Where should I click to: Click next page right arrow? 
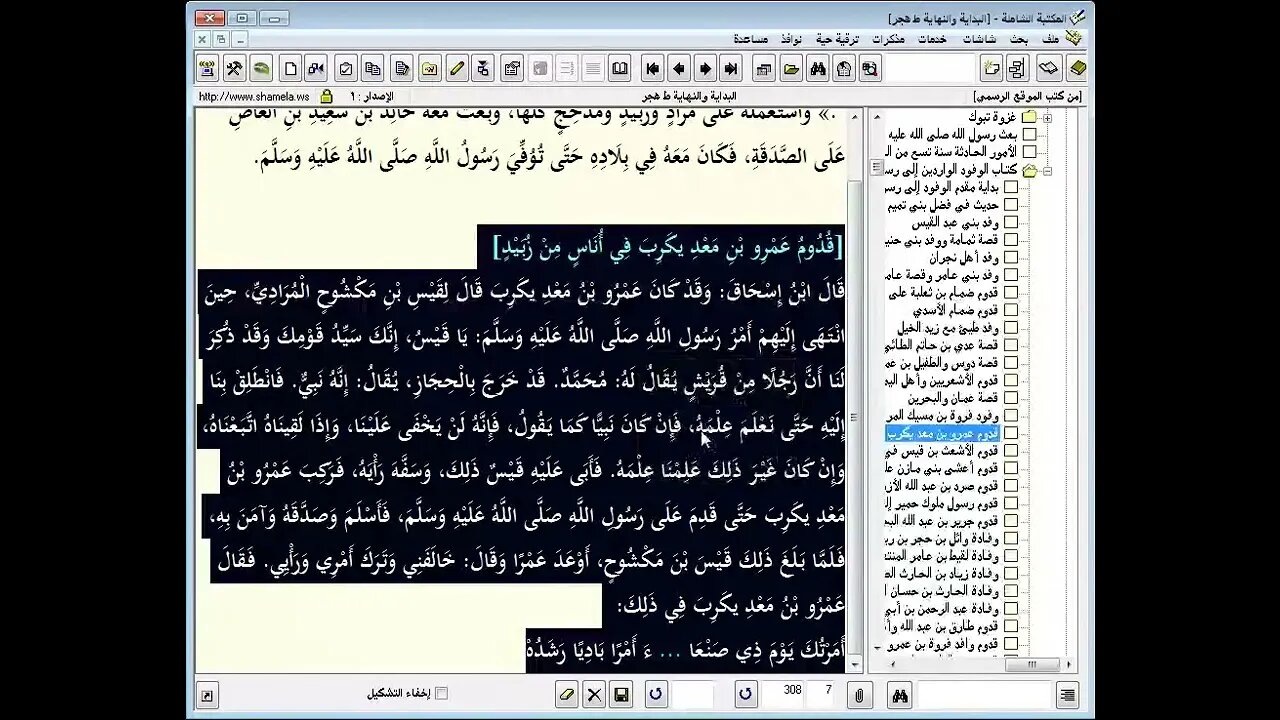click(704, 69)
